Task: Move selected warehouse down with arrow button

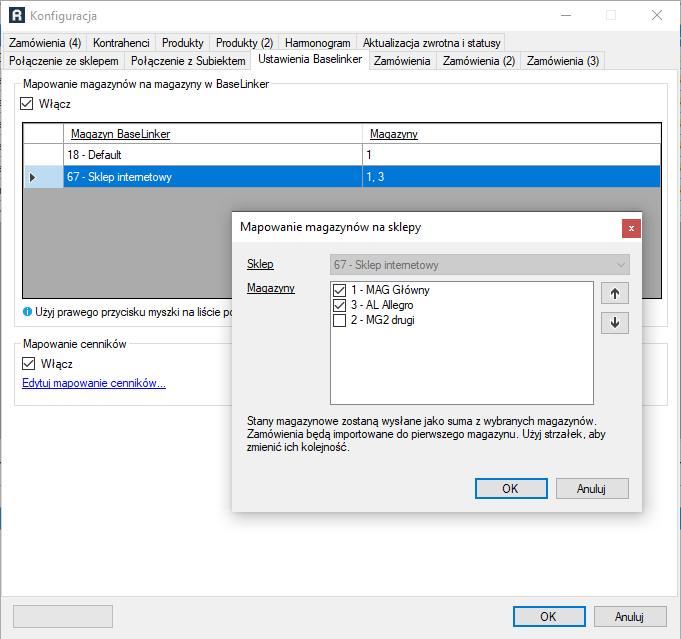Action: (615, 323)
